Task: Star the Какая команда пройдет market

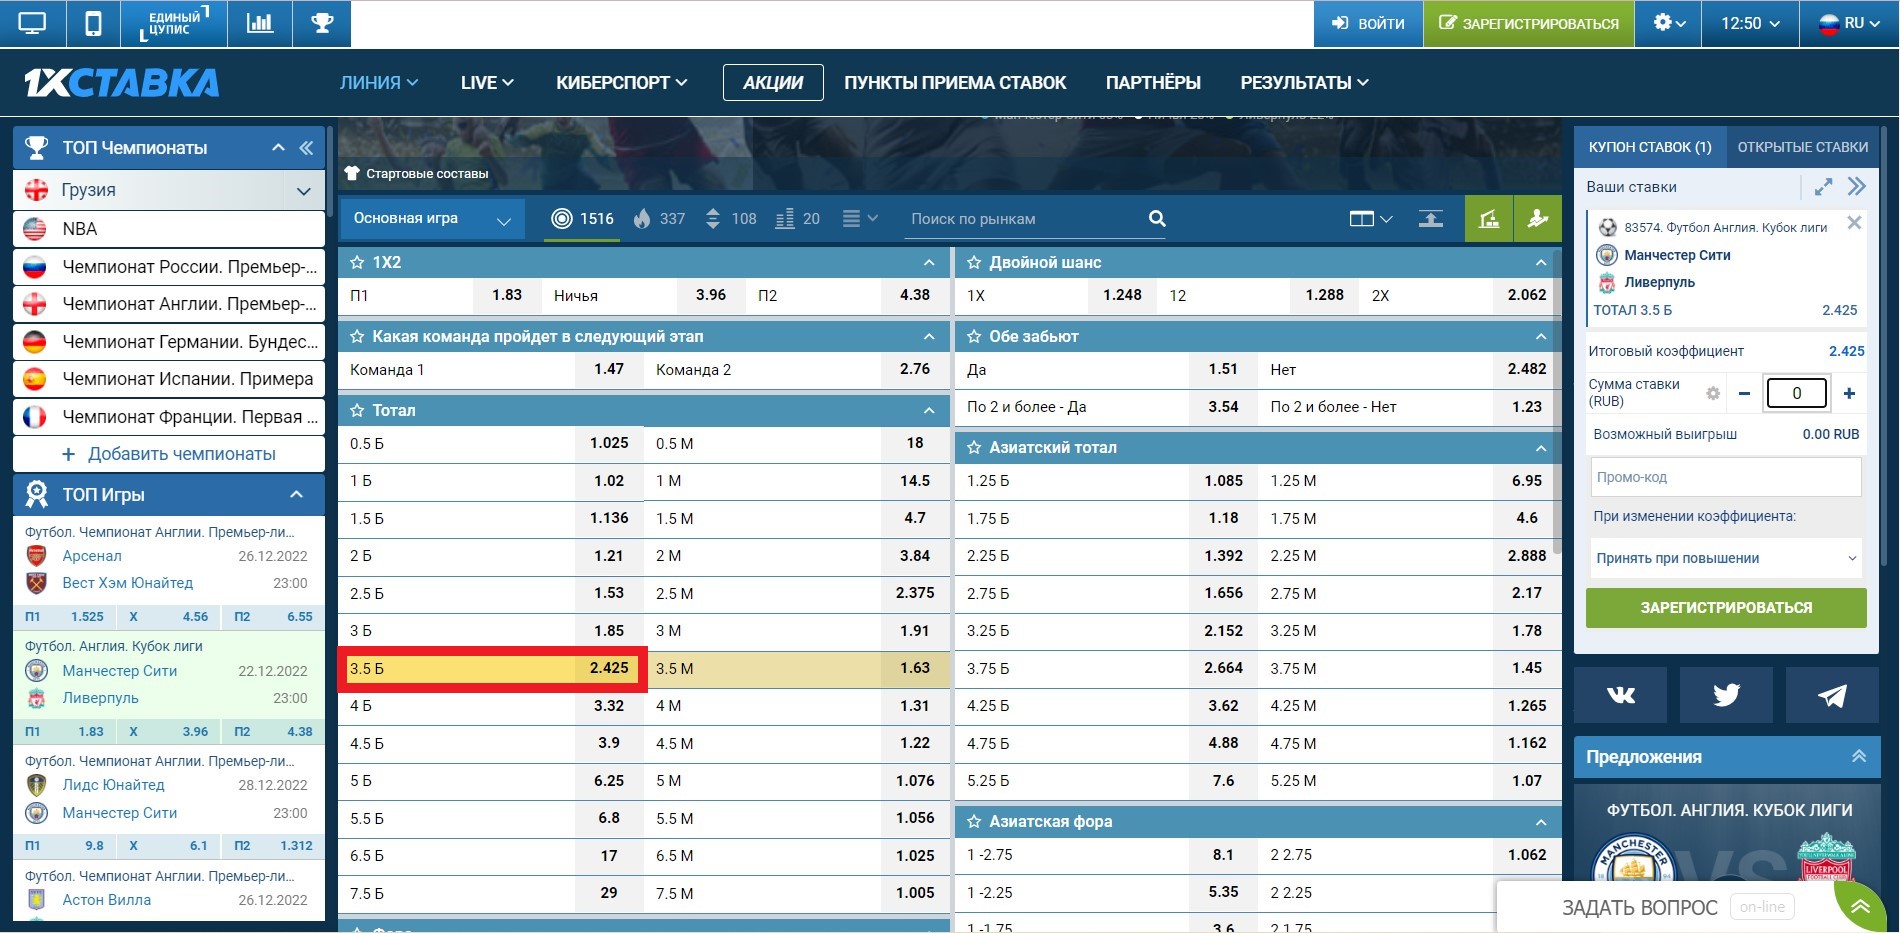Action: coord(357,337)
